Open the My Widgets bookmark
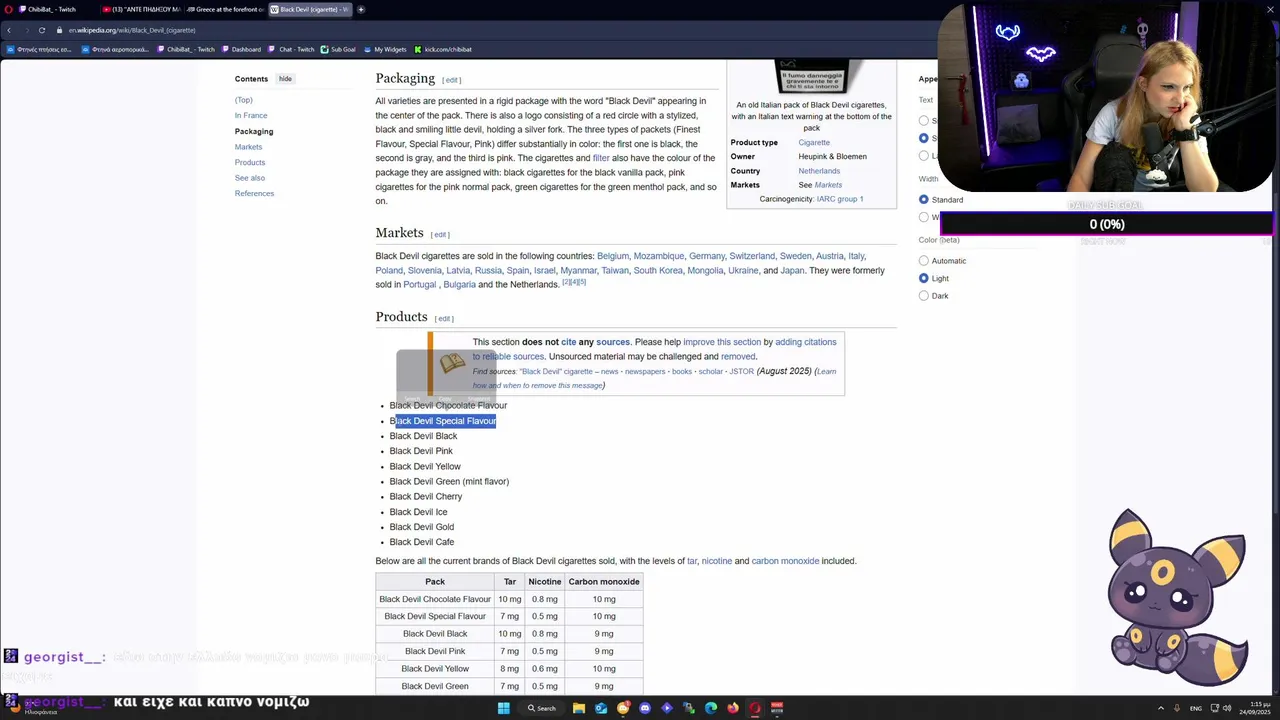 tap(385, 49)
